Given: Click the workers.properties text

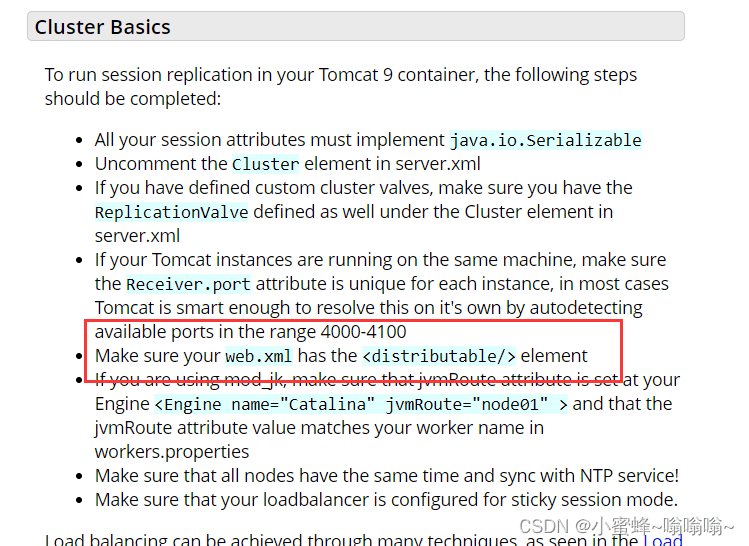Looking at the screenshot, I should (172, 452).
